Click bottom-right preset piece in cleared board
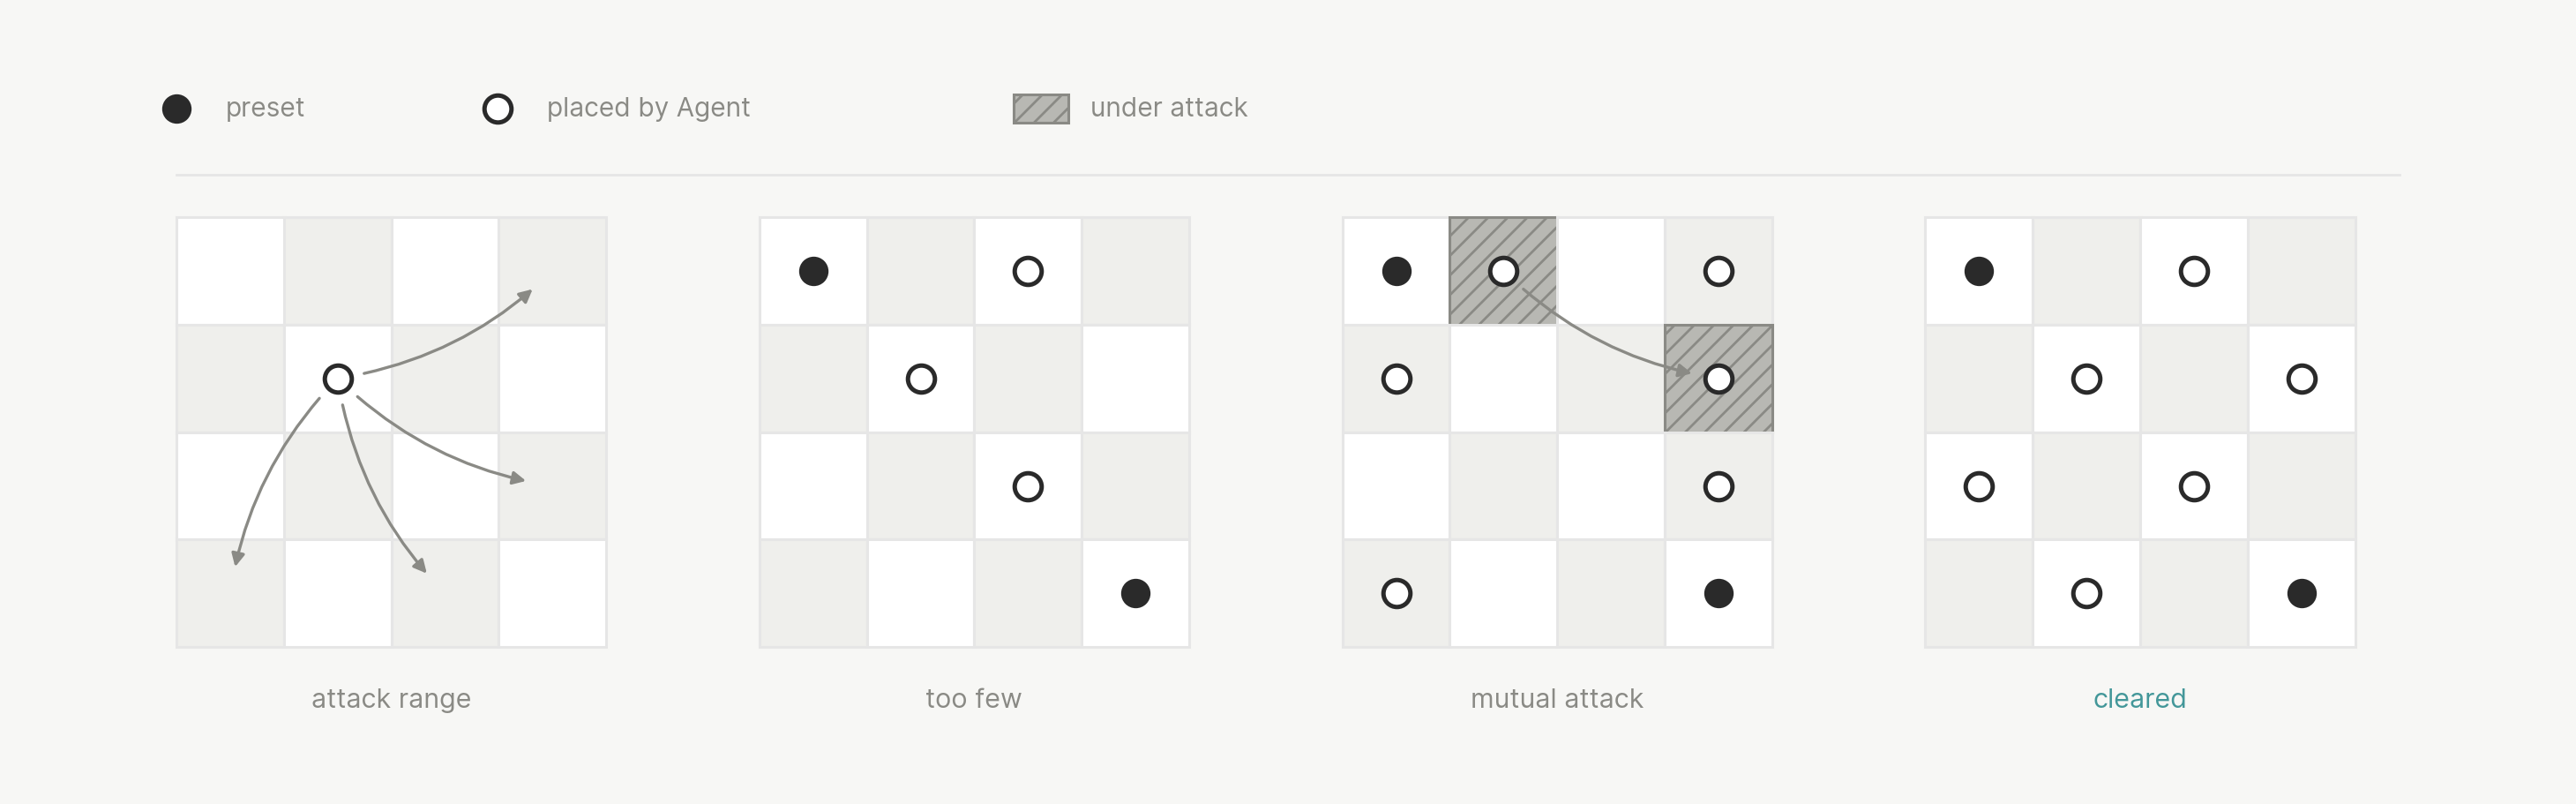Viewport: 2576px width, 804px height. click(x=2302, y=594)
